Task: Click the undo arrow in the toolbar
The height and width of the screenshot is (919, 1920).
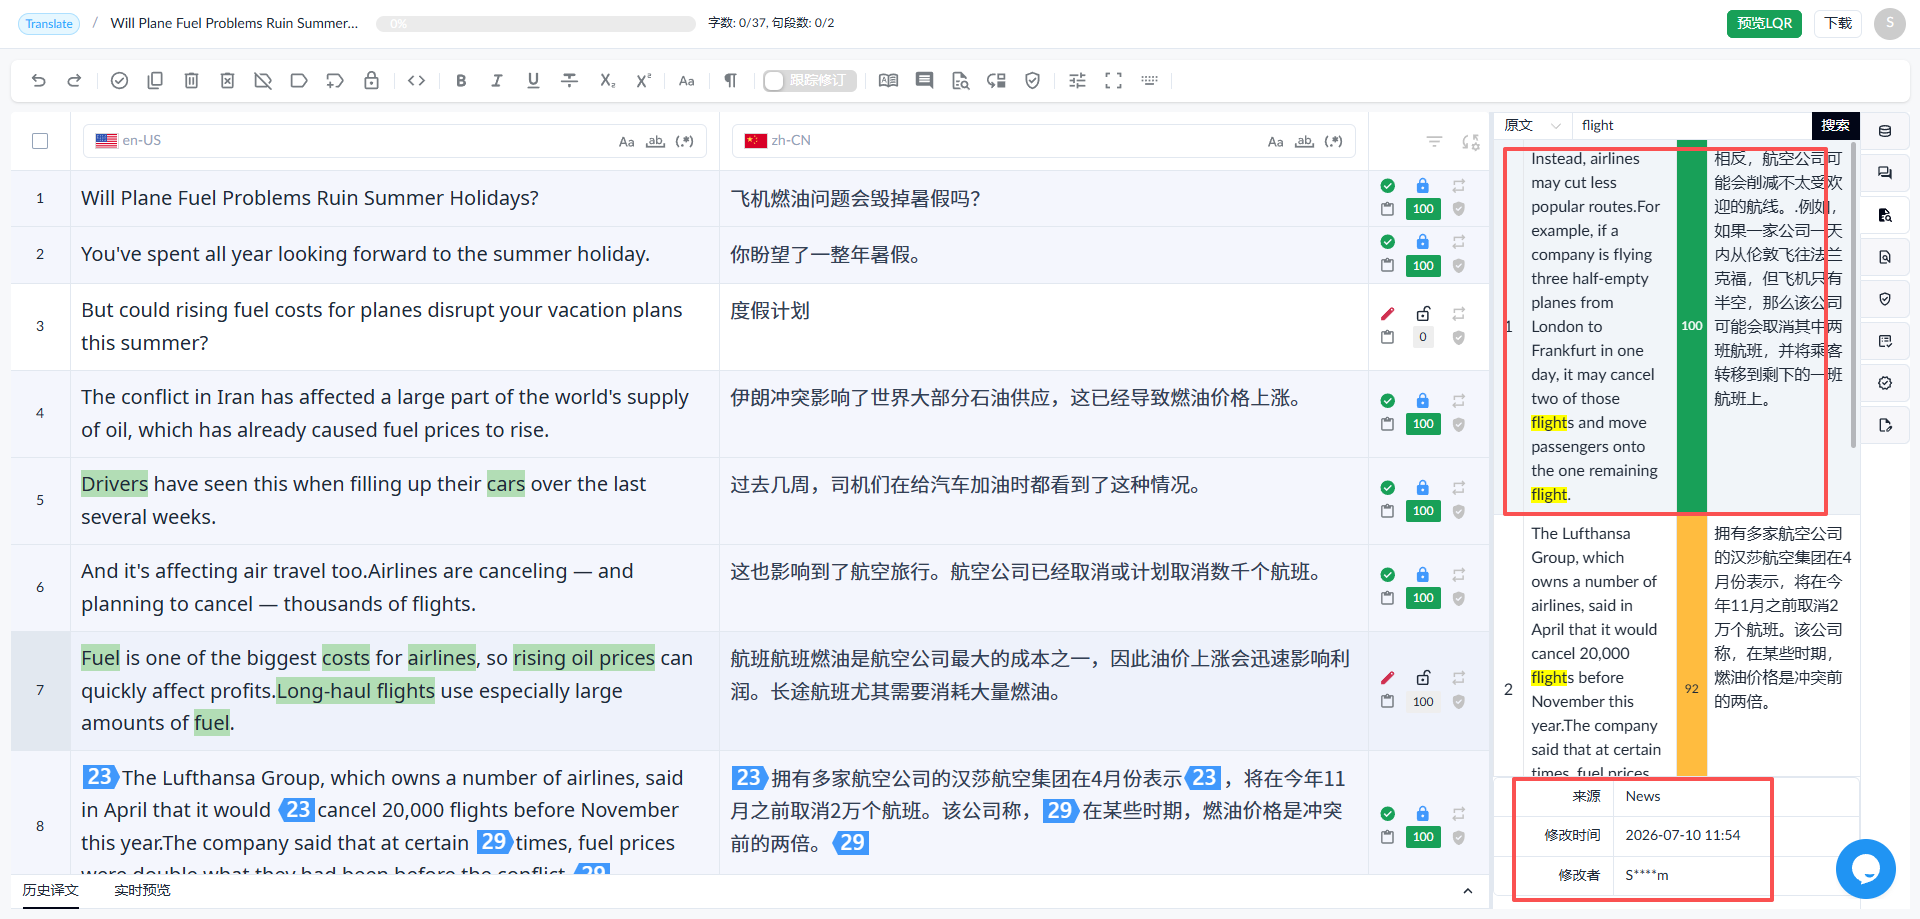Action: click(x=39, y=81)
